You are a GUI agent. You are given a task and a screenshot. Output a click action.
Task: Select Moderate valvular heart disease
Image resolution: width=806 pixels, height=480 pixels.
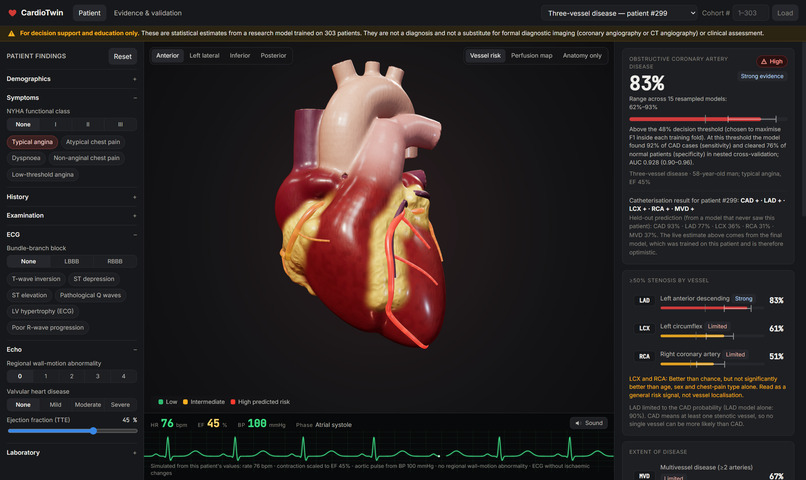pos(88,405)
